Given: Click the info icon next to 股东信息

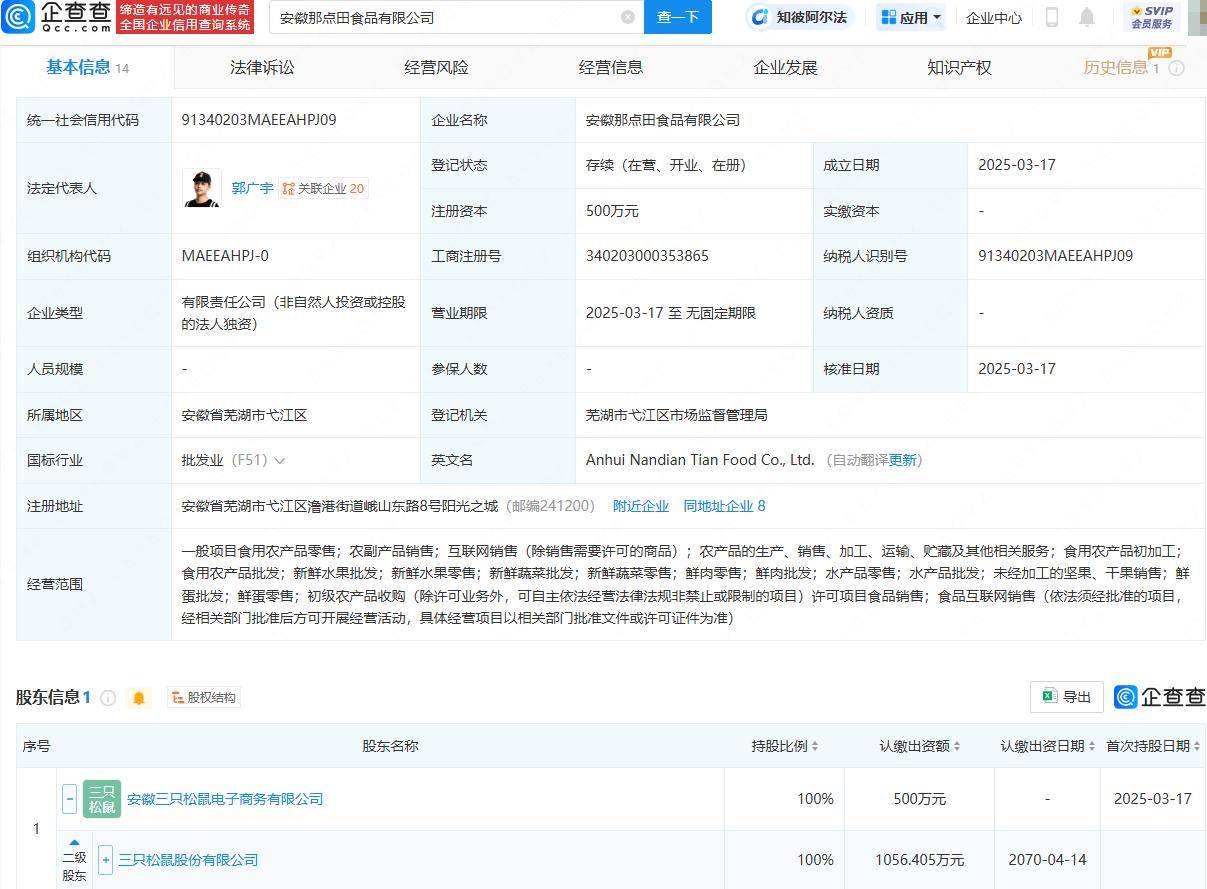Looking at the screenshot, I should [108, 698].
